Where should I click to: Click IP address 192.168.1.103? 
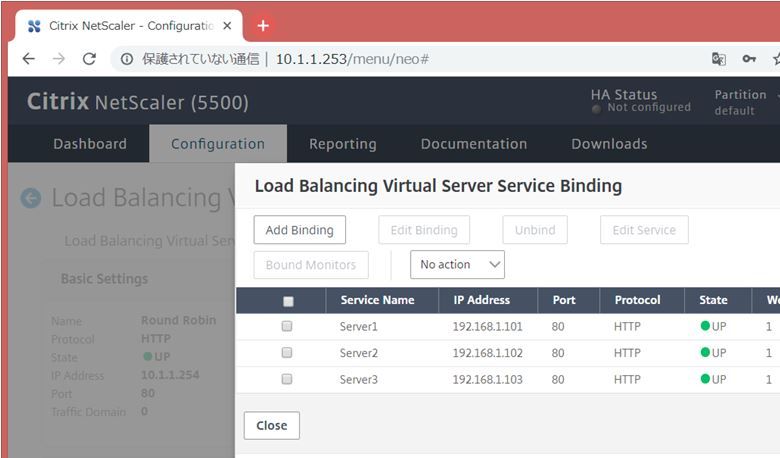point(488,379)
